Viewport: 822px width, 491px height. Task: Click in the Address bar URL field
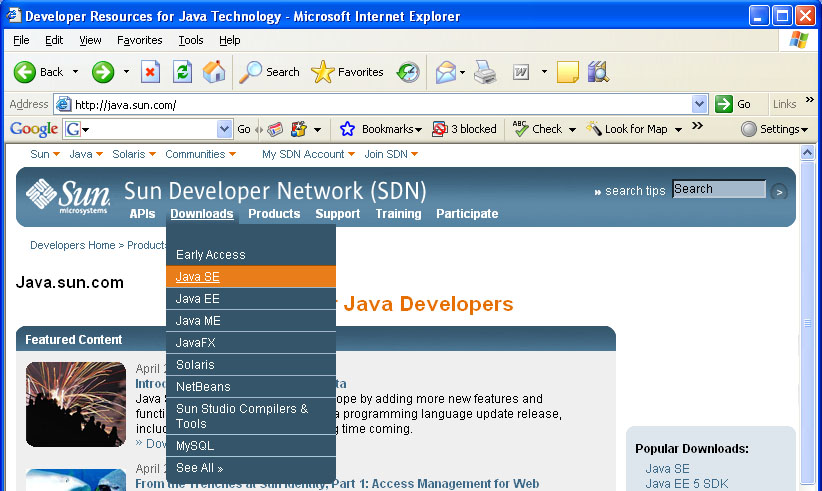pos(382,104)
